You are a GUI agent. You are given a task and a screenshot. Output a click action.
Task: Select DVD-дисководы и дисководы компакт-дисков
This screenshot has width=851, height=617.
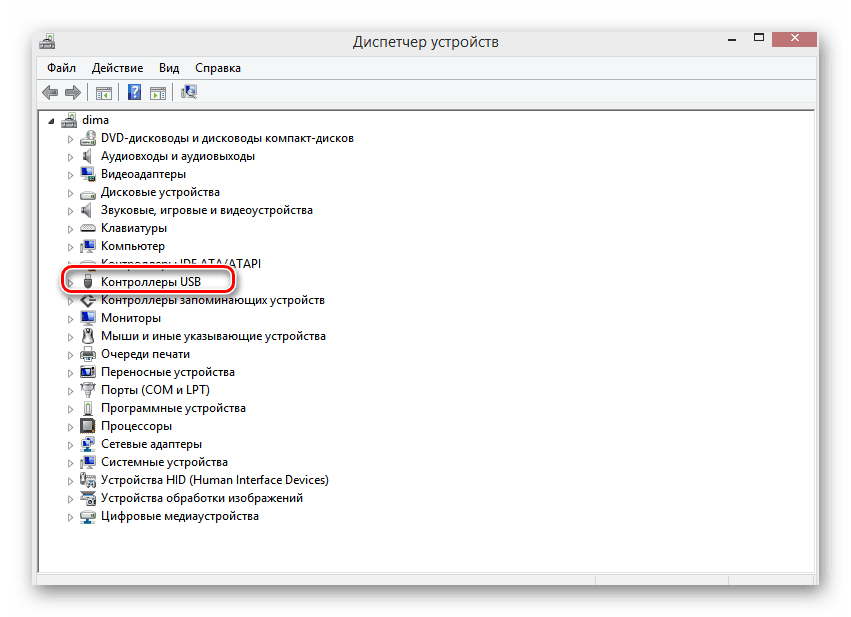coord(227,138)
